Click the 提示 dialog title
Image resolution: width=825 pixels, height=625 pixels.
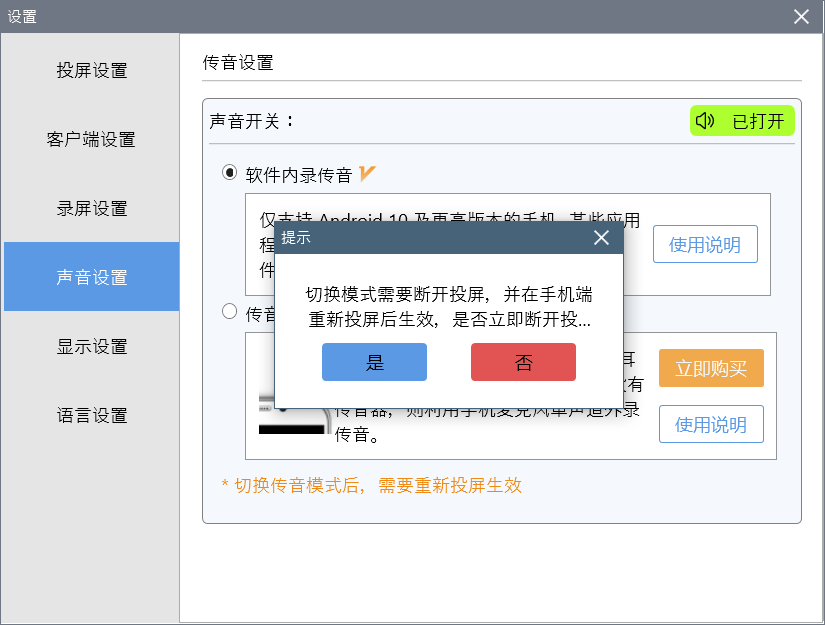tap(296, 238)
